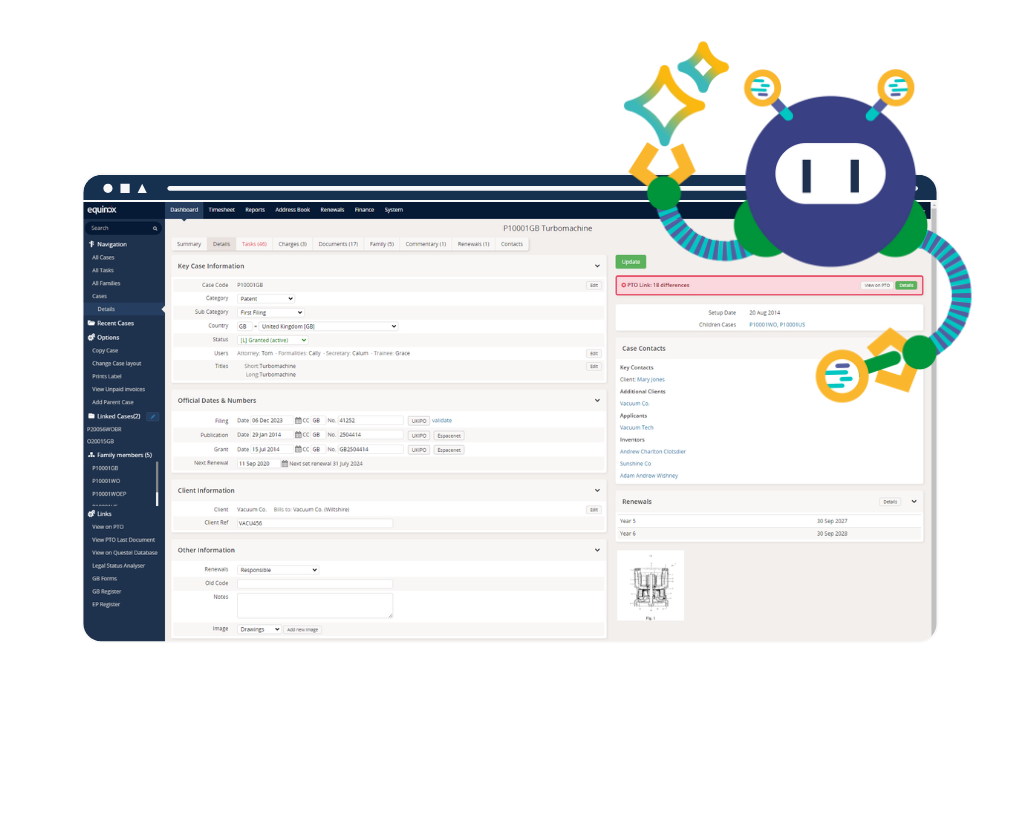Click the calendar icon beside Next Renewal
The image size is (1020, 816).
pos(284,462)
